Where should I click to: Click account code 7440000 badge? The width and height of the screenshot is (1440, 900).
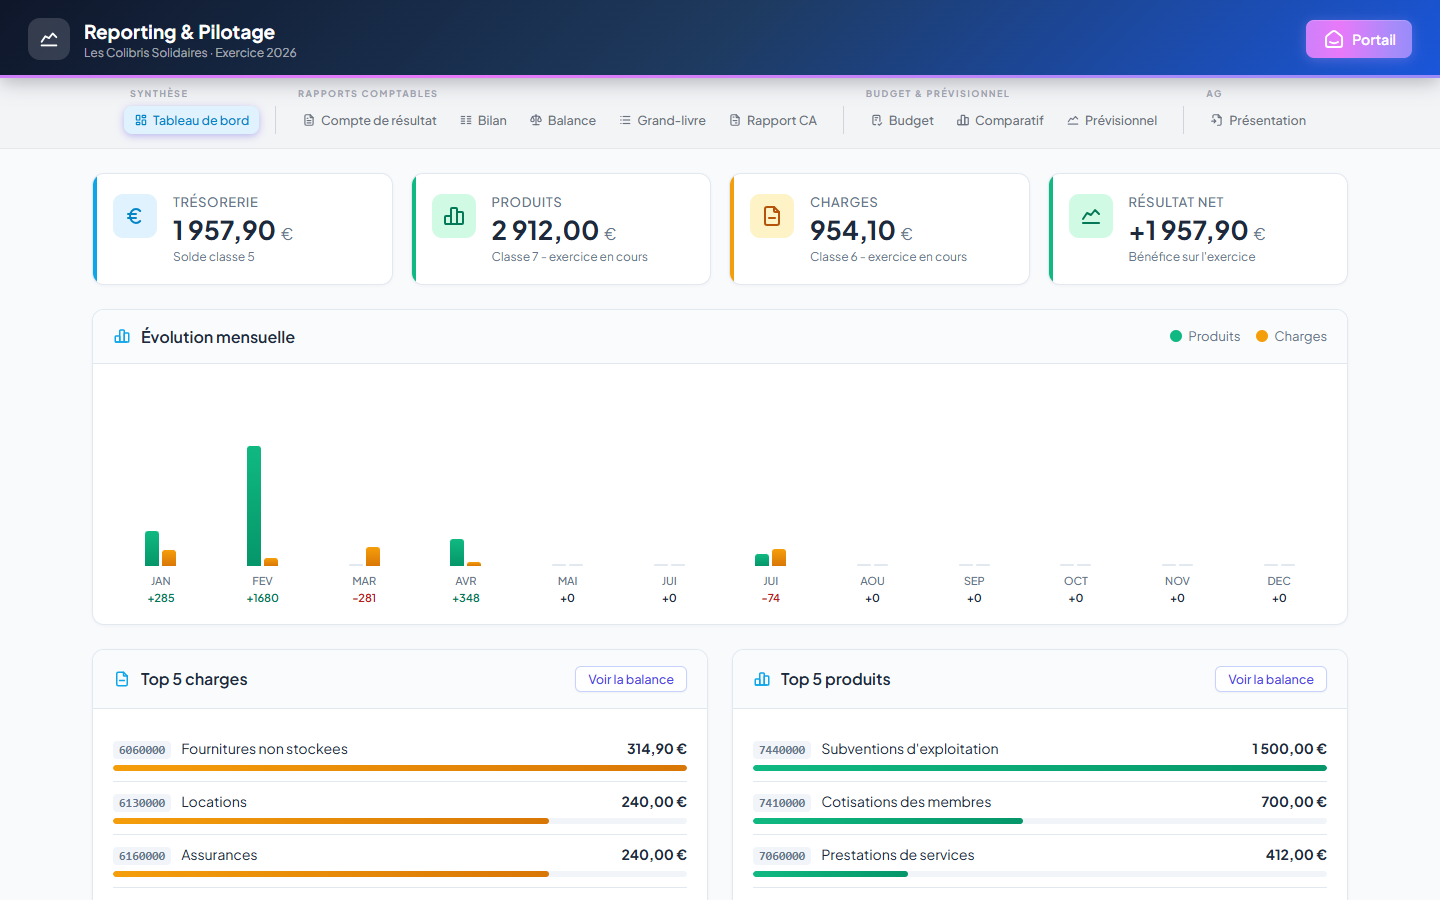(x=782, y=750)
